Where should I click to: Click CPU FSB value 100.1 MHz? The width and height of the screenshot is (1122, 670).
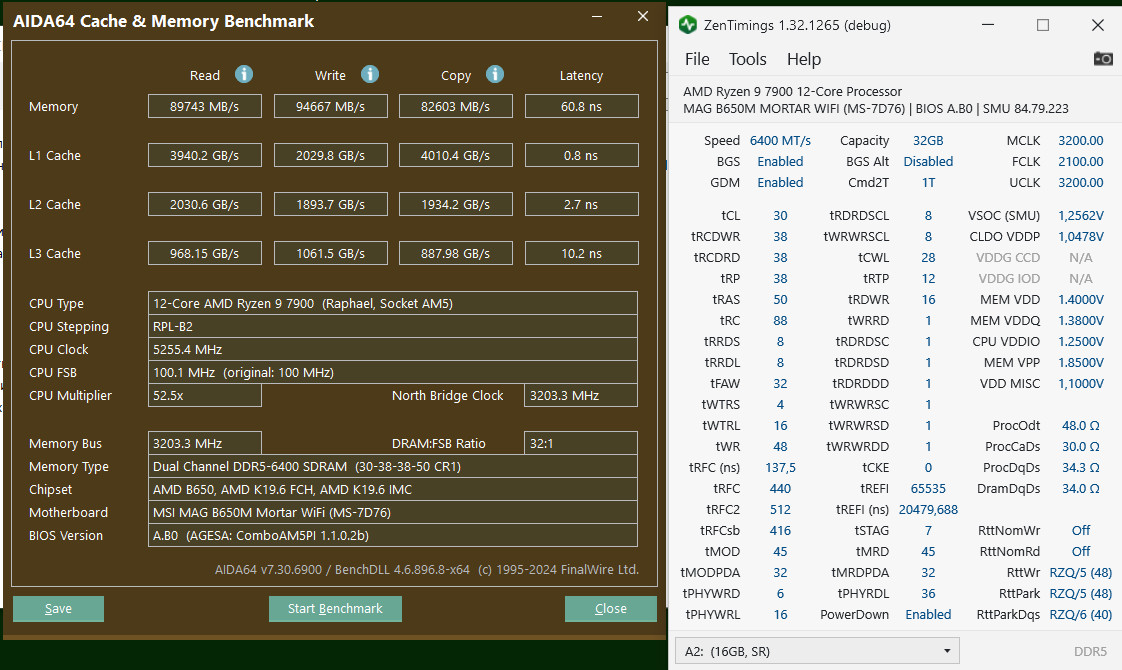coord(393,372)
